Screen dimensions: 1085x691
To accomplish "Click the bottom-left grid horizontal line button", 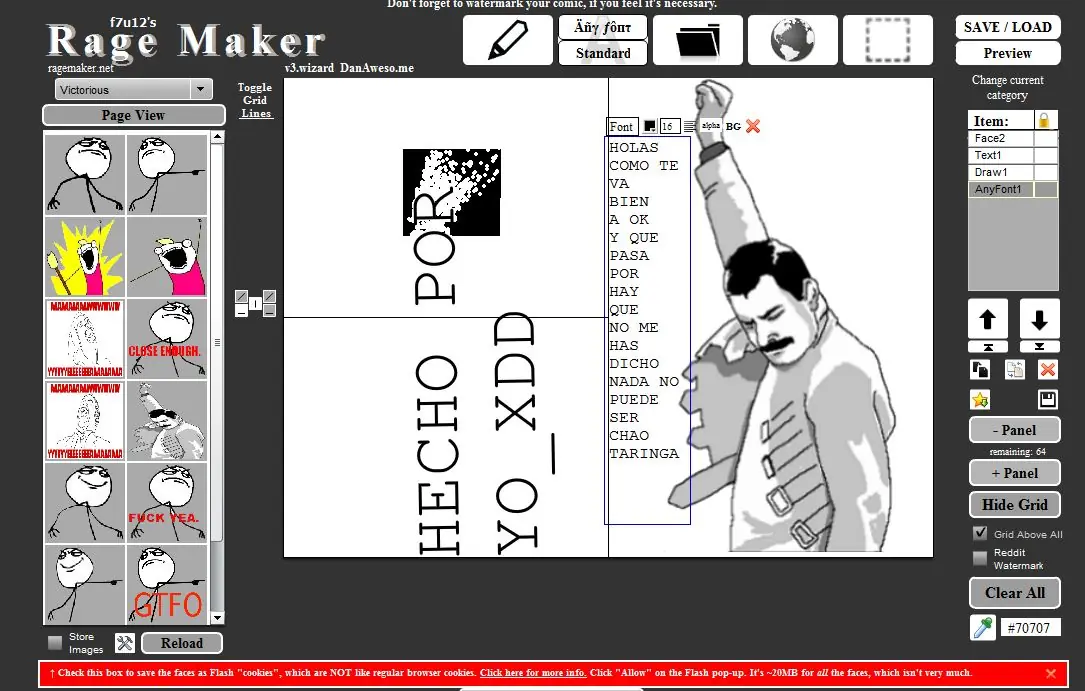I will [x=241, y=311].
